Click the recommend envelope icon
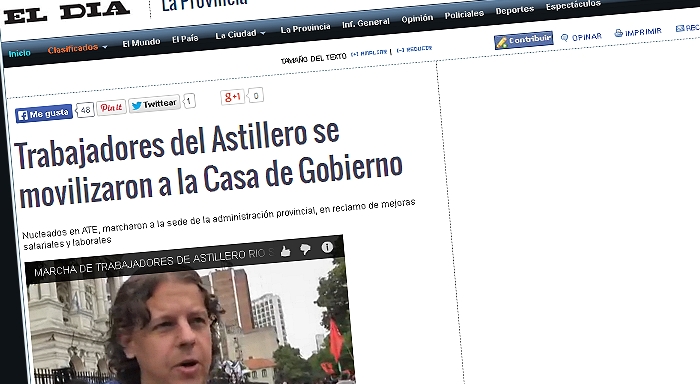Viewport: 700px width, 384px height. pos(680,28)
